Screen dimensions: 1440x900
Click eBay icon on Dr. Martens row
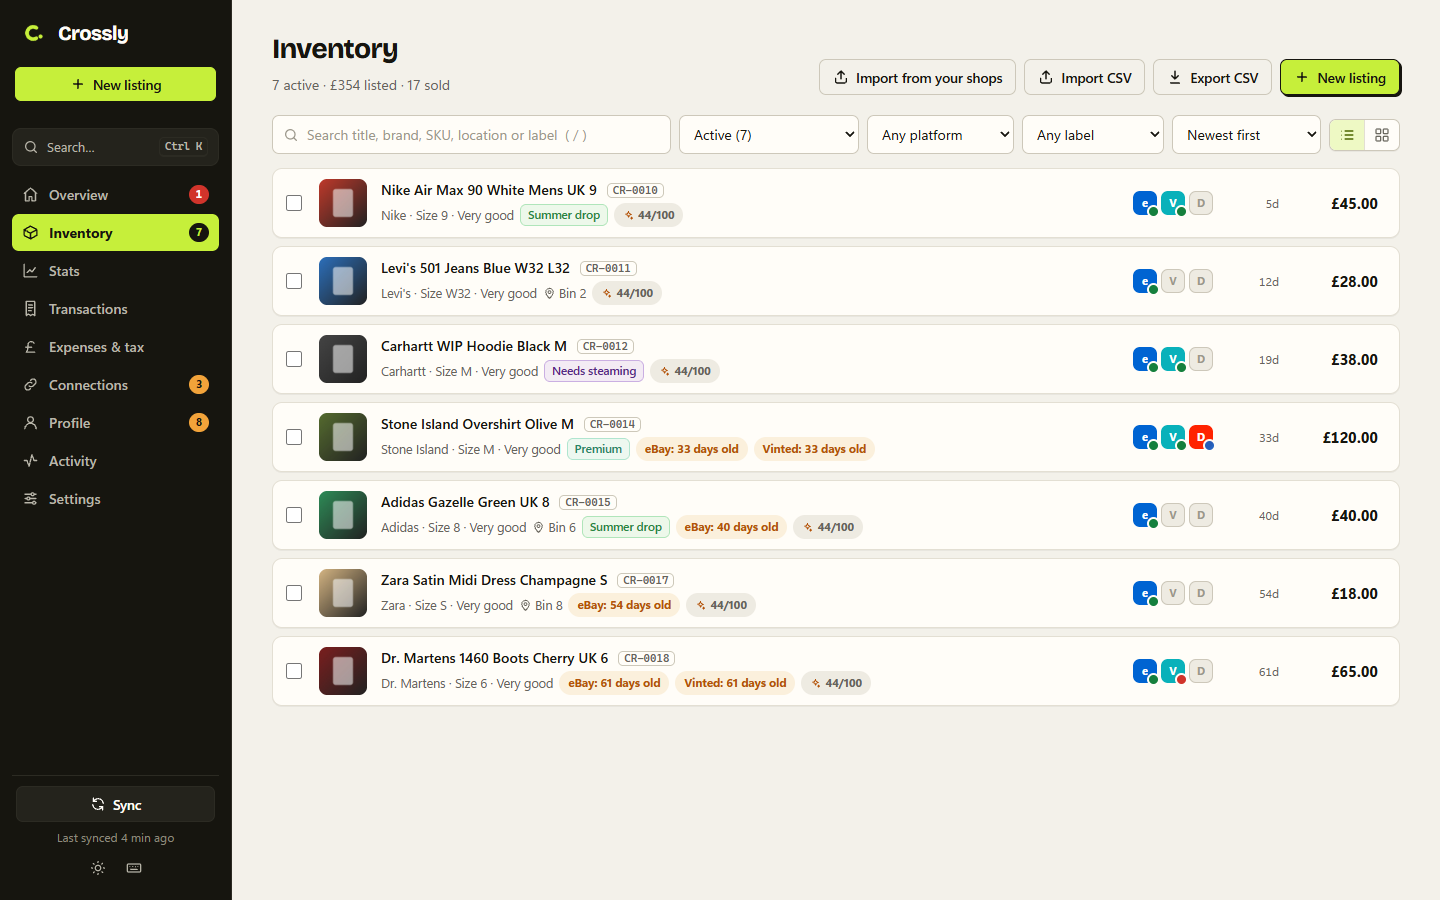point(1145,671)
